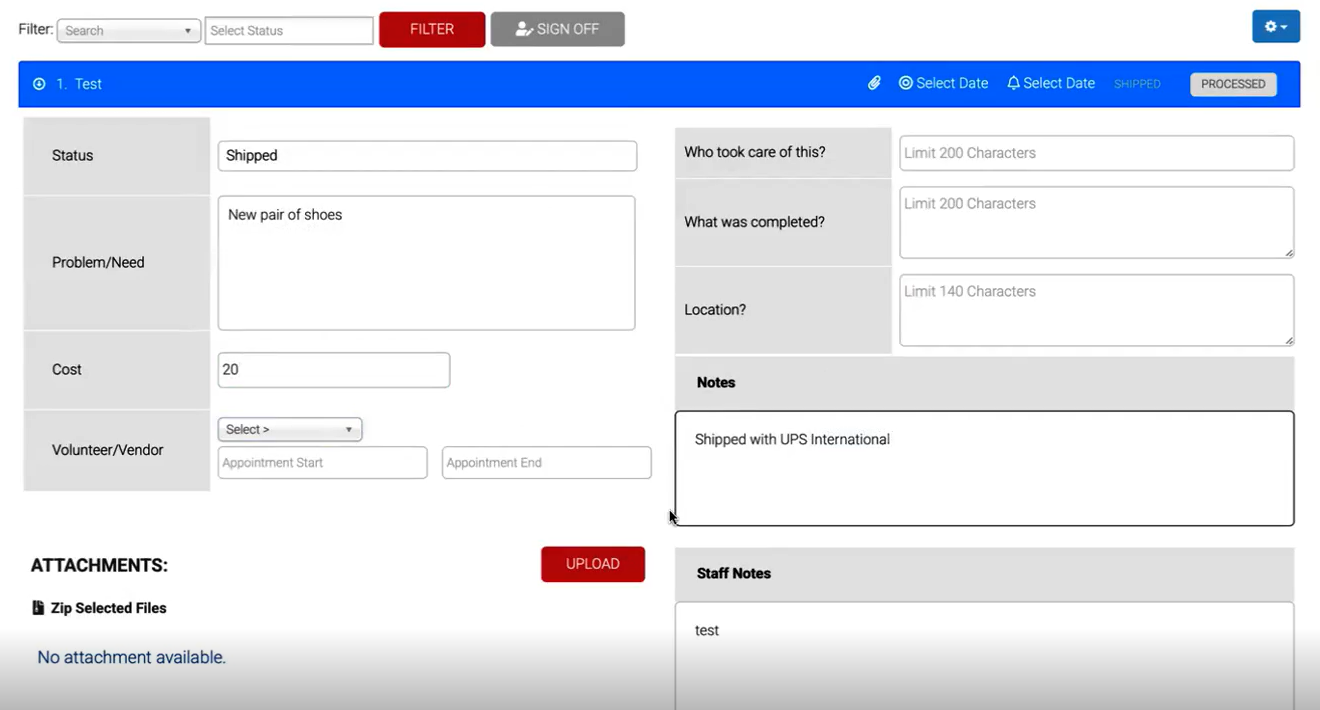
Task: Open the Search filter dropdown
Action: click(129, 31)
